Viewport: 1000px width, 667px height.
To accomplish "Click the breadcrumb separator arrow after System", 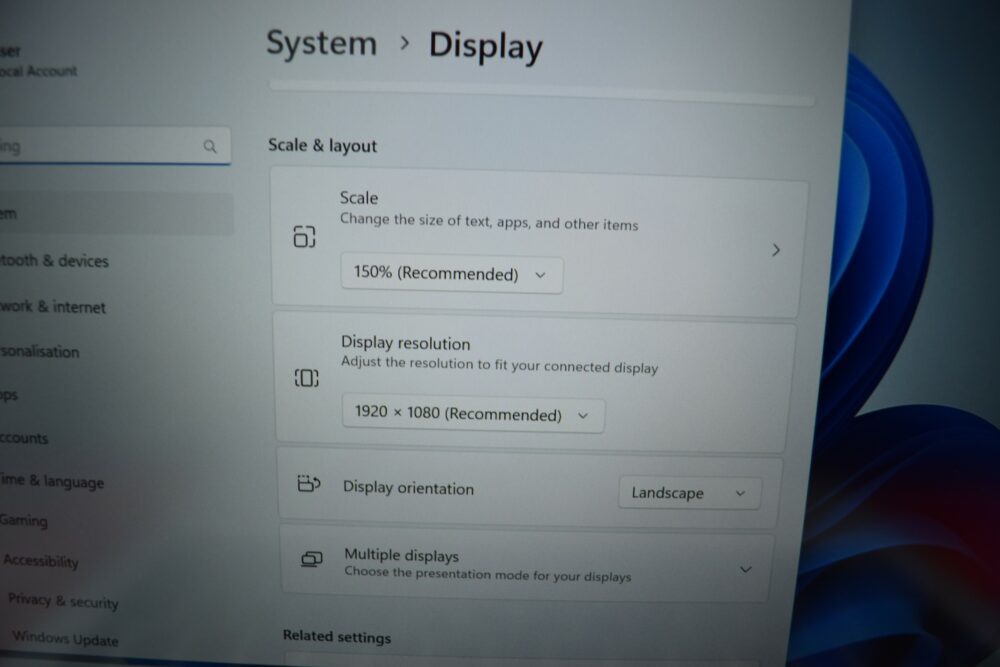I will pyautogui.click(x=404, y=43).
